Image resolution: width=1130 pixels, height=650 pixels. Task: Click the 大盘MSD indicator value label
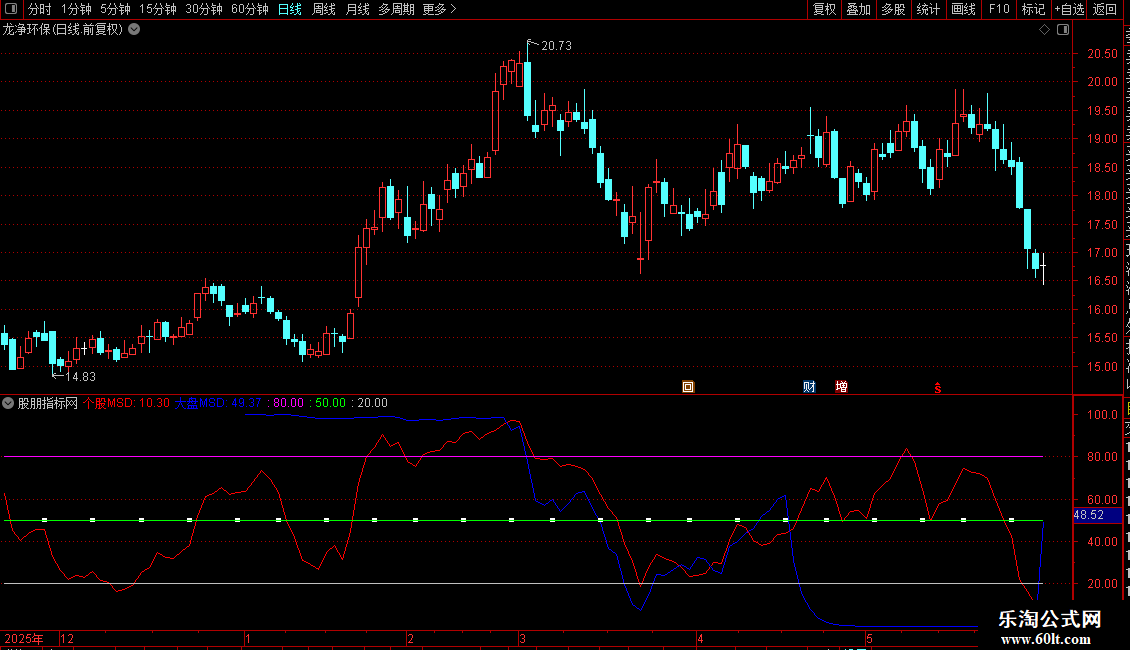point(218,404)
